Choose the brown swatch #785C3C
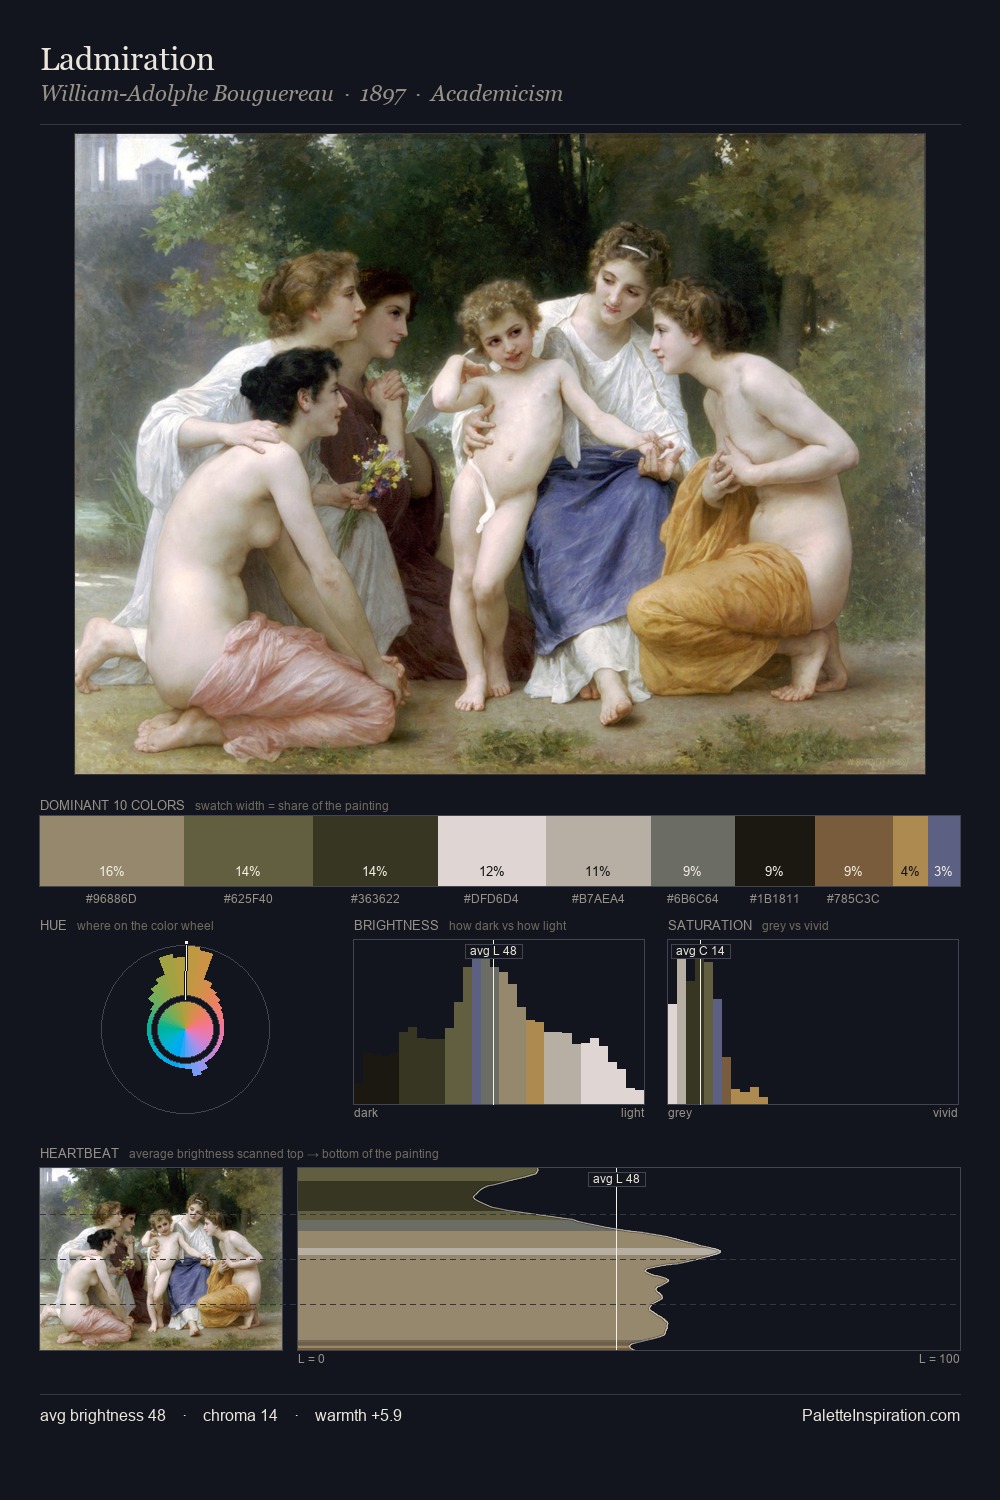The height and width of the screenshot is (1500, 1000). (x=854, y=851)
